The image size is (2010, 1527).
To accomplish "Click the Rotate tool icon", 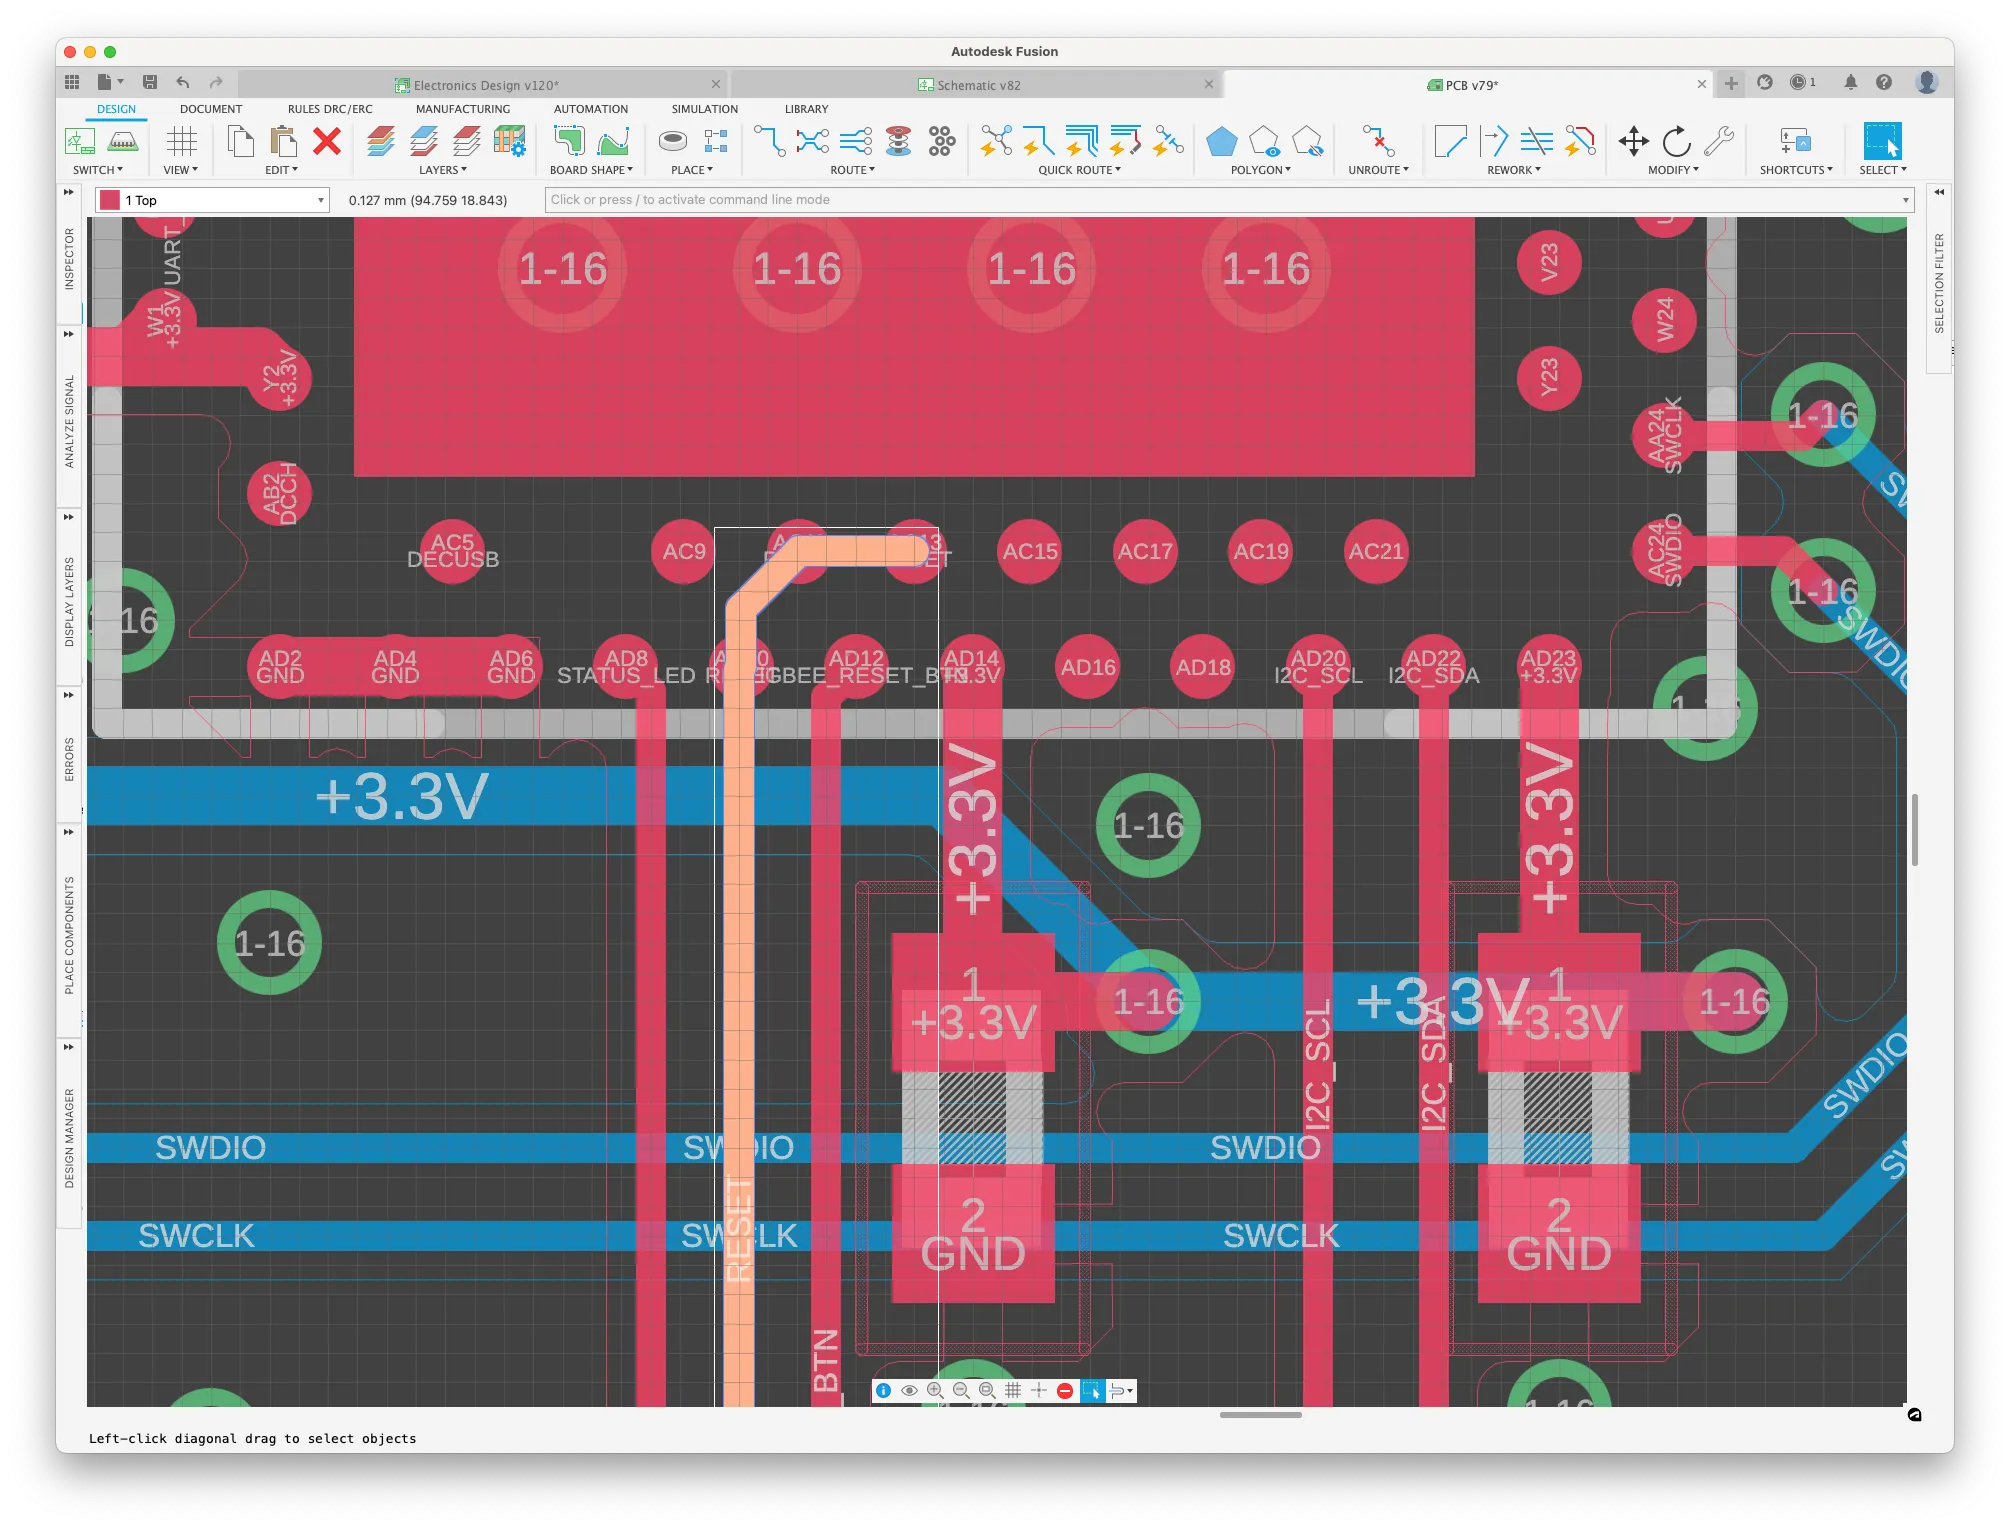I will coord(1676,142).
